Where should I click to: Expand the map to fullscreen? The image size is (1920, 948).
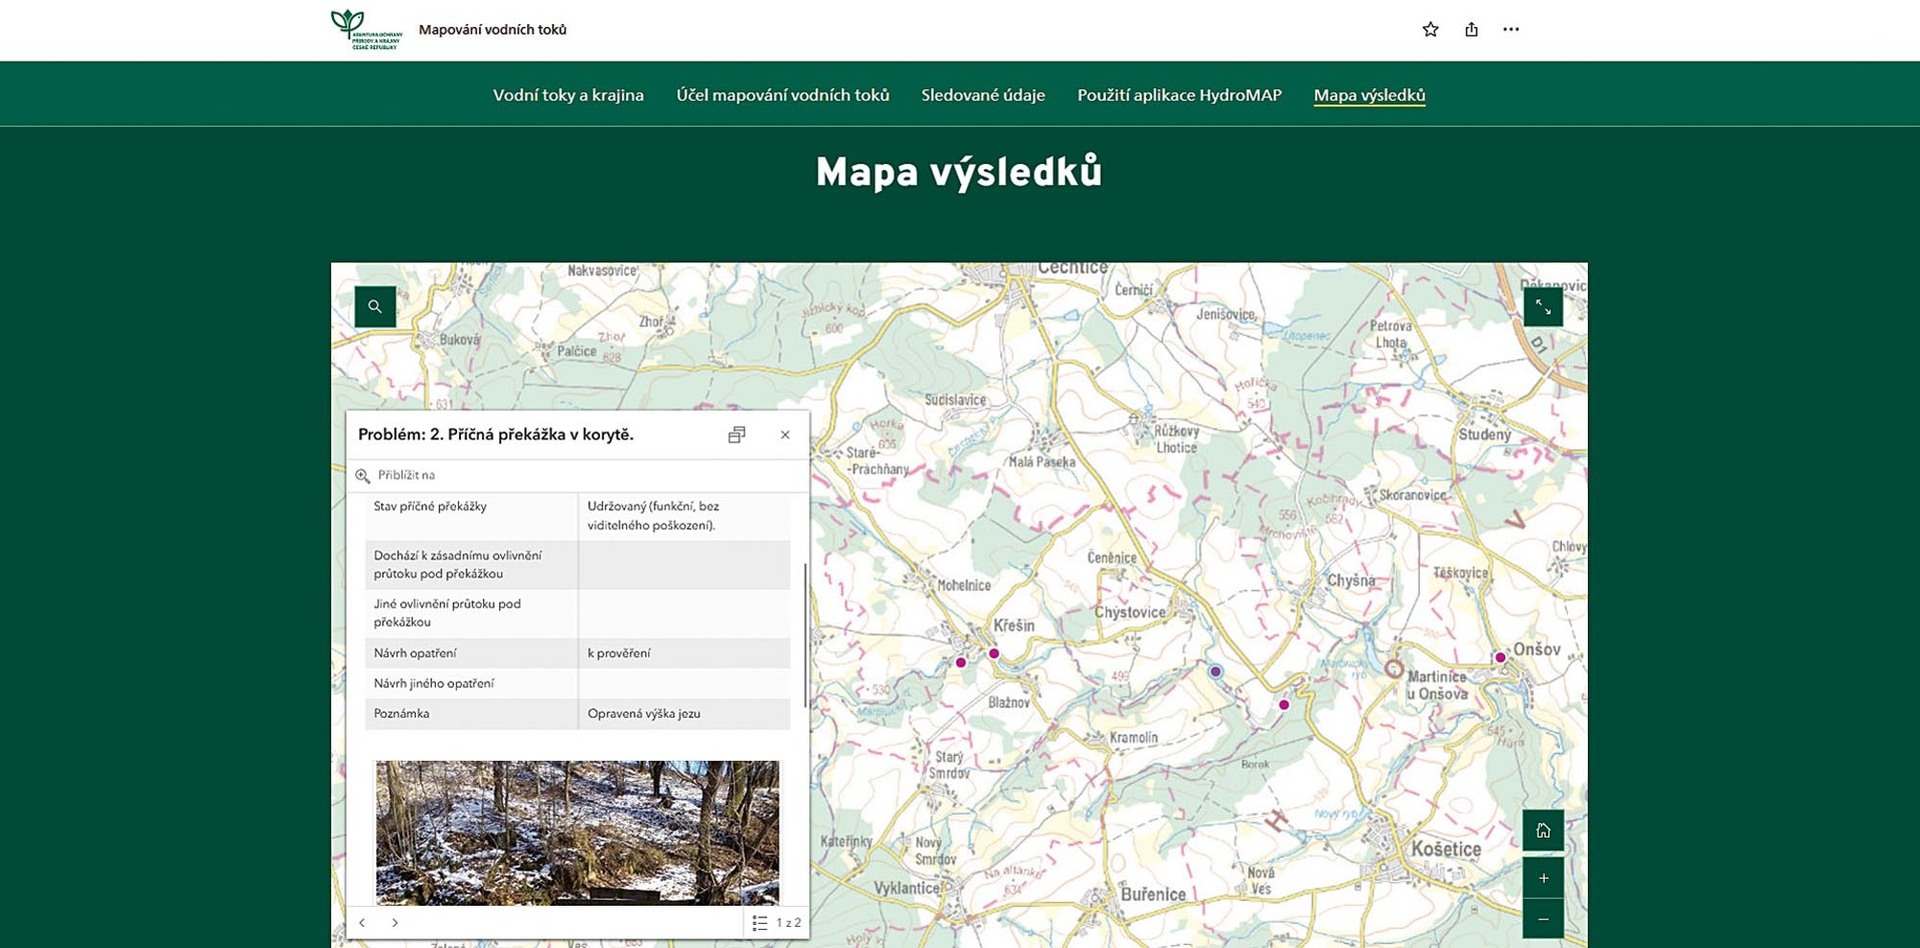pos(1543,307)
